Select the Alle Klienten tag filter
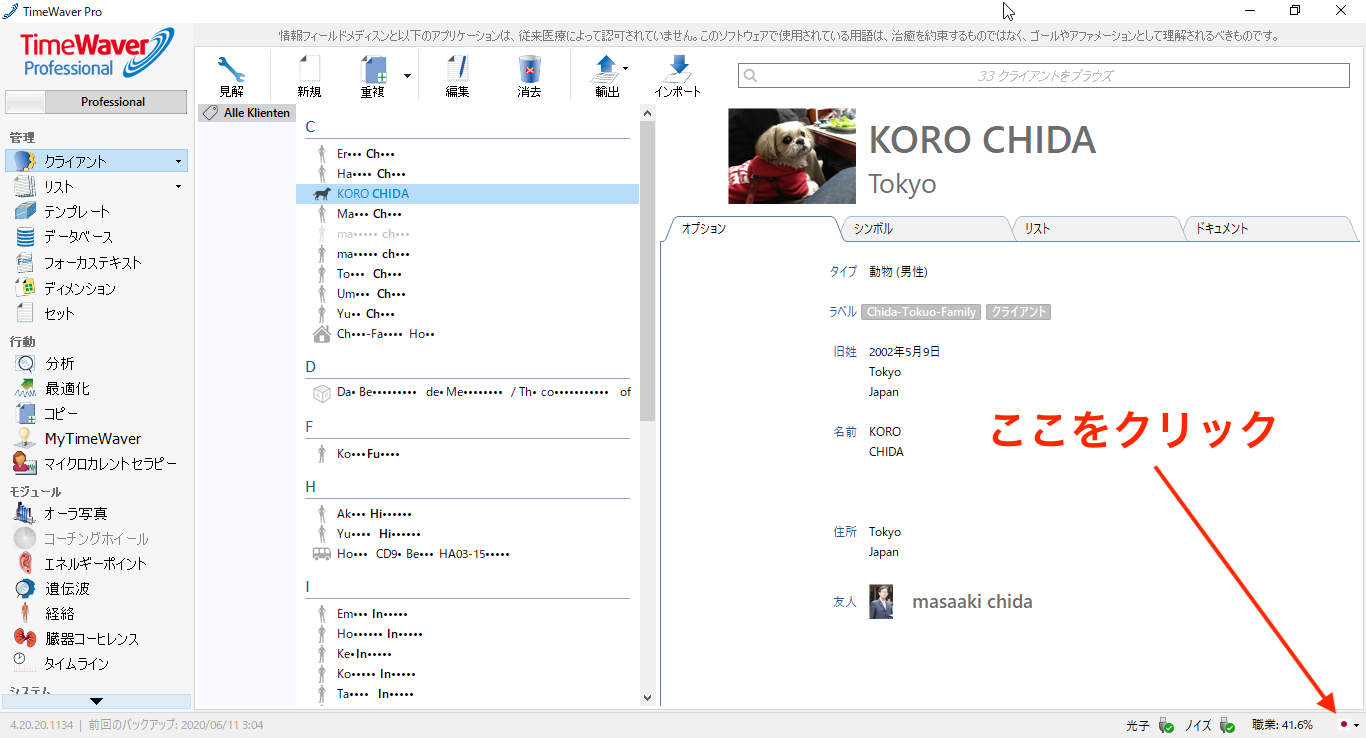1366x738 pixels. pyautogui.click(x=246, y=113)
